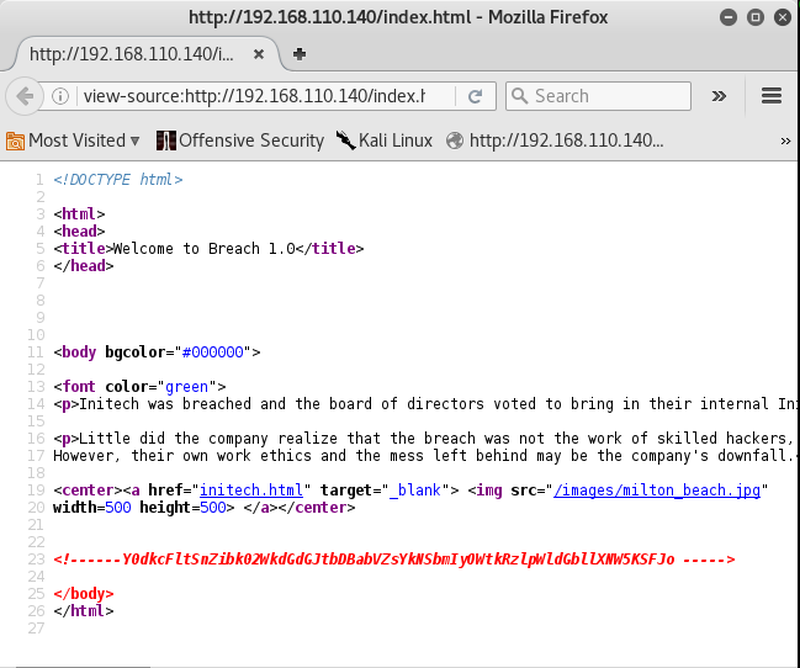Open the Kali Linux bookmark
This screenshot has height=668, width=800.
point(384,140)
